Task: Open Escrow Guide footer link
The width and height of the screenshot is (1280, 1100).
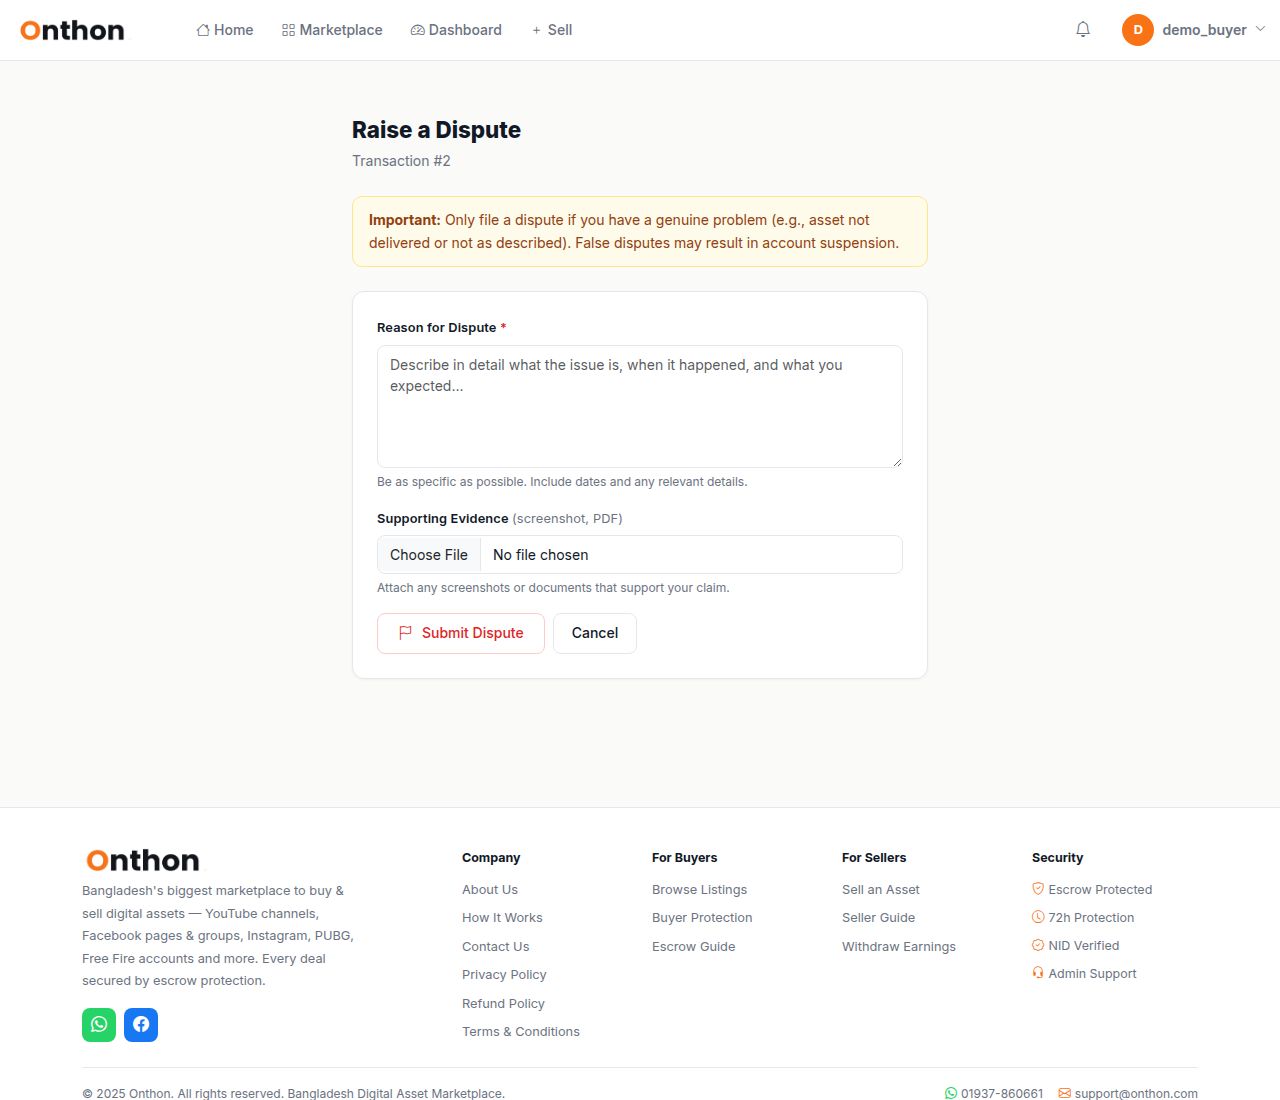Action: tap(693, 946)
